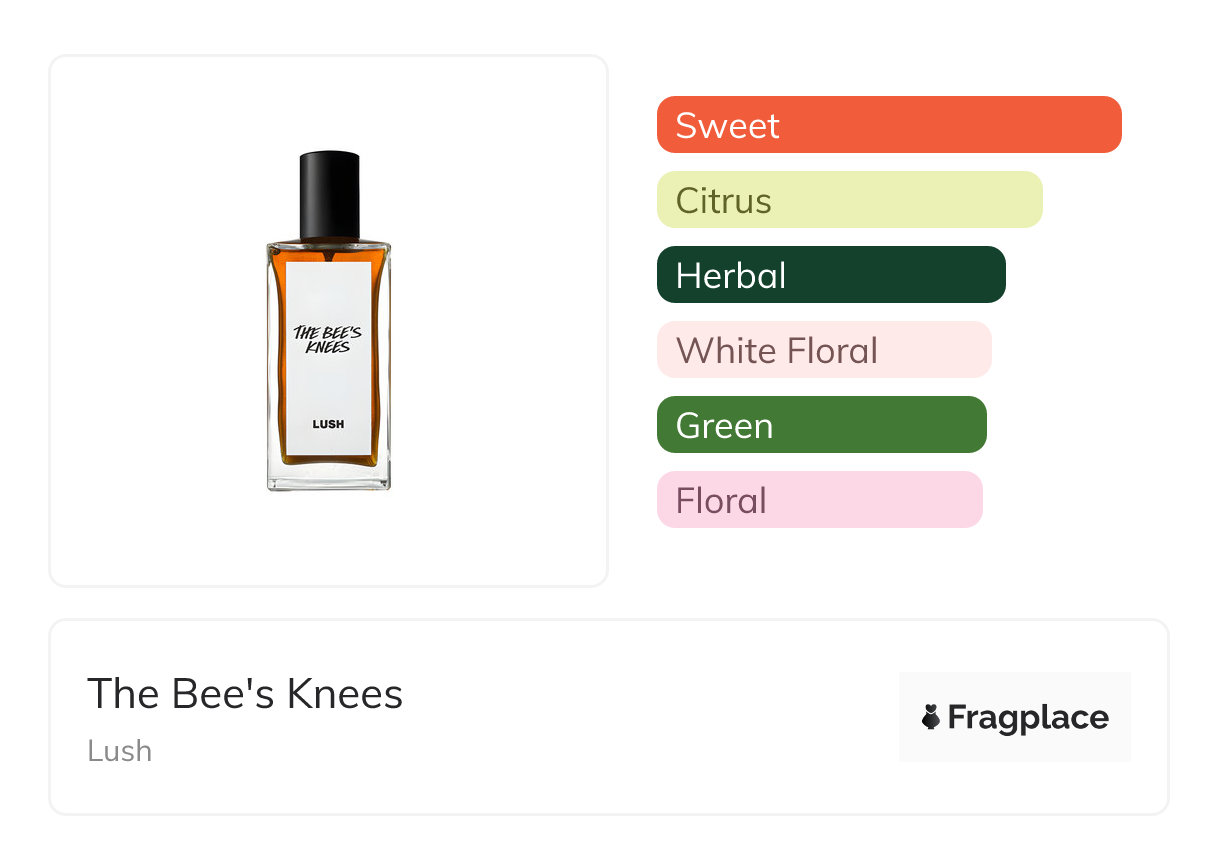
Task: Click the clear glass base of the bottle
Action: pyautogui.click(x=329, y=479)
